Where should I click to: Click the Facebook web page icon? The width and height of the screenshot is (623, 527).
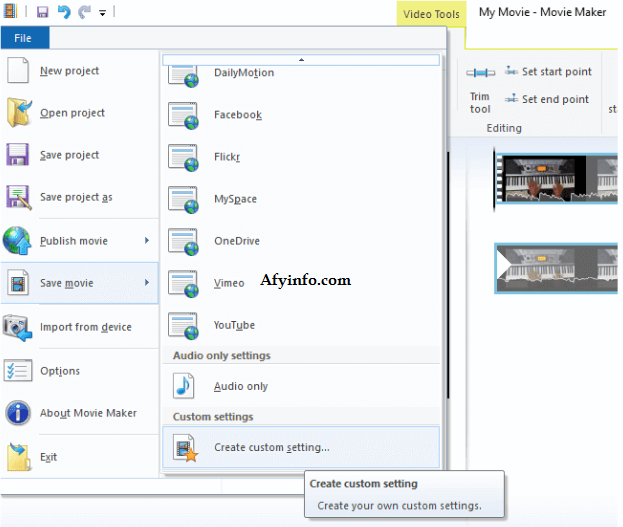tap(183, 116)
